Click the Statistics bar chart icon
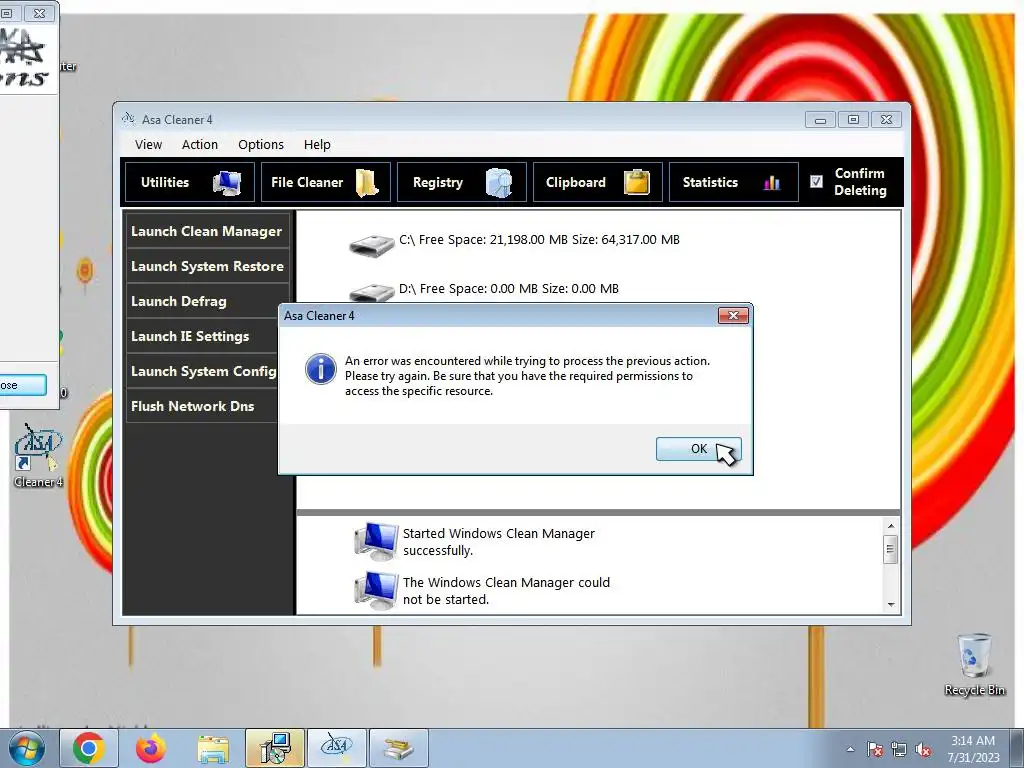This screenshot has height=768, width=1024. [x=772, y=182]
